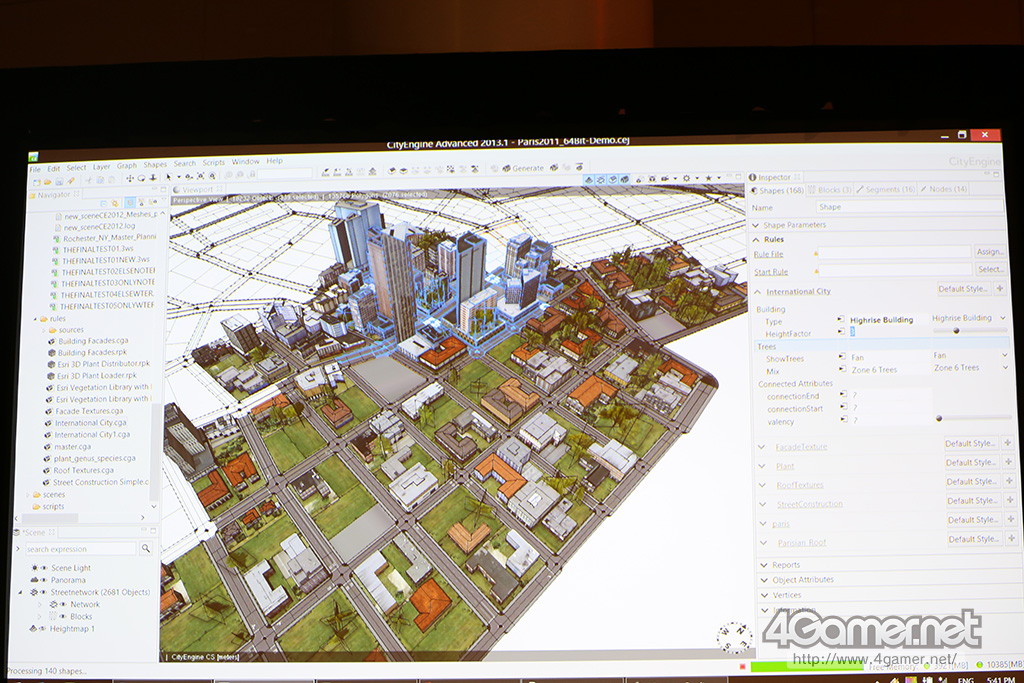Adjust the HeightFactor slider
Screen dimensions: 1024x683
pos(956,330)
